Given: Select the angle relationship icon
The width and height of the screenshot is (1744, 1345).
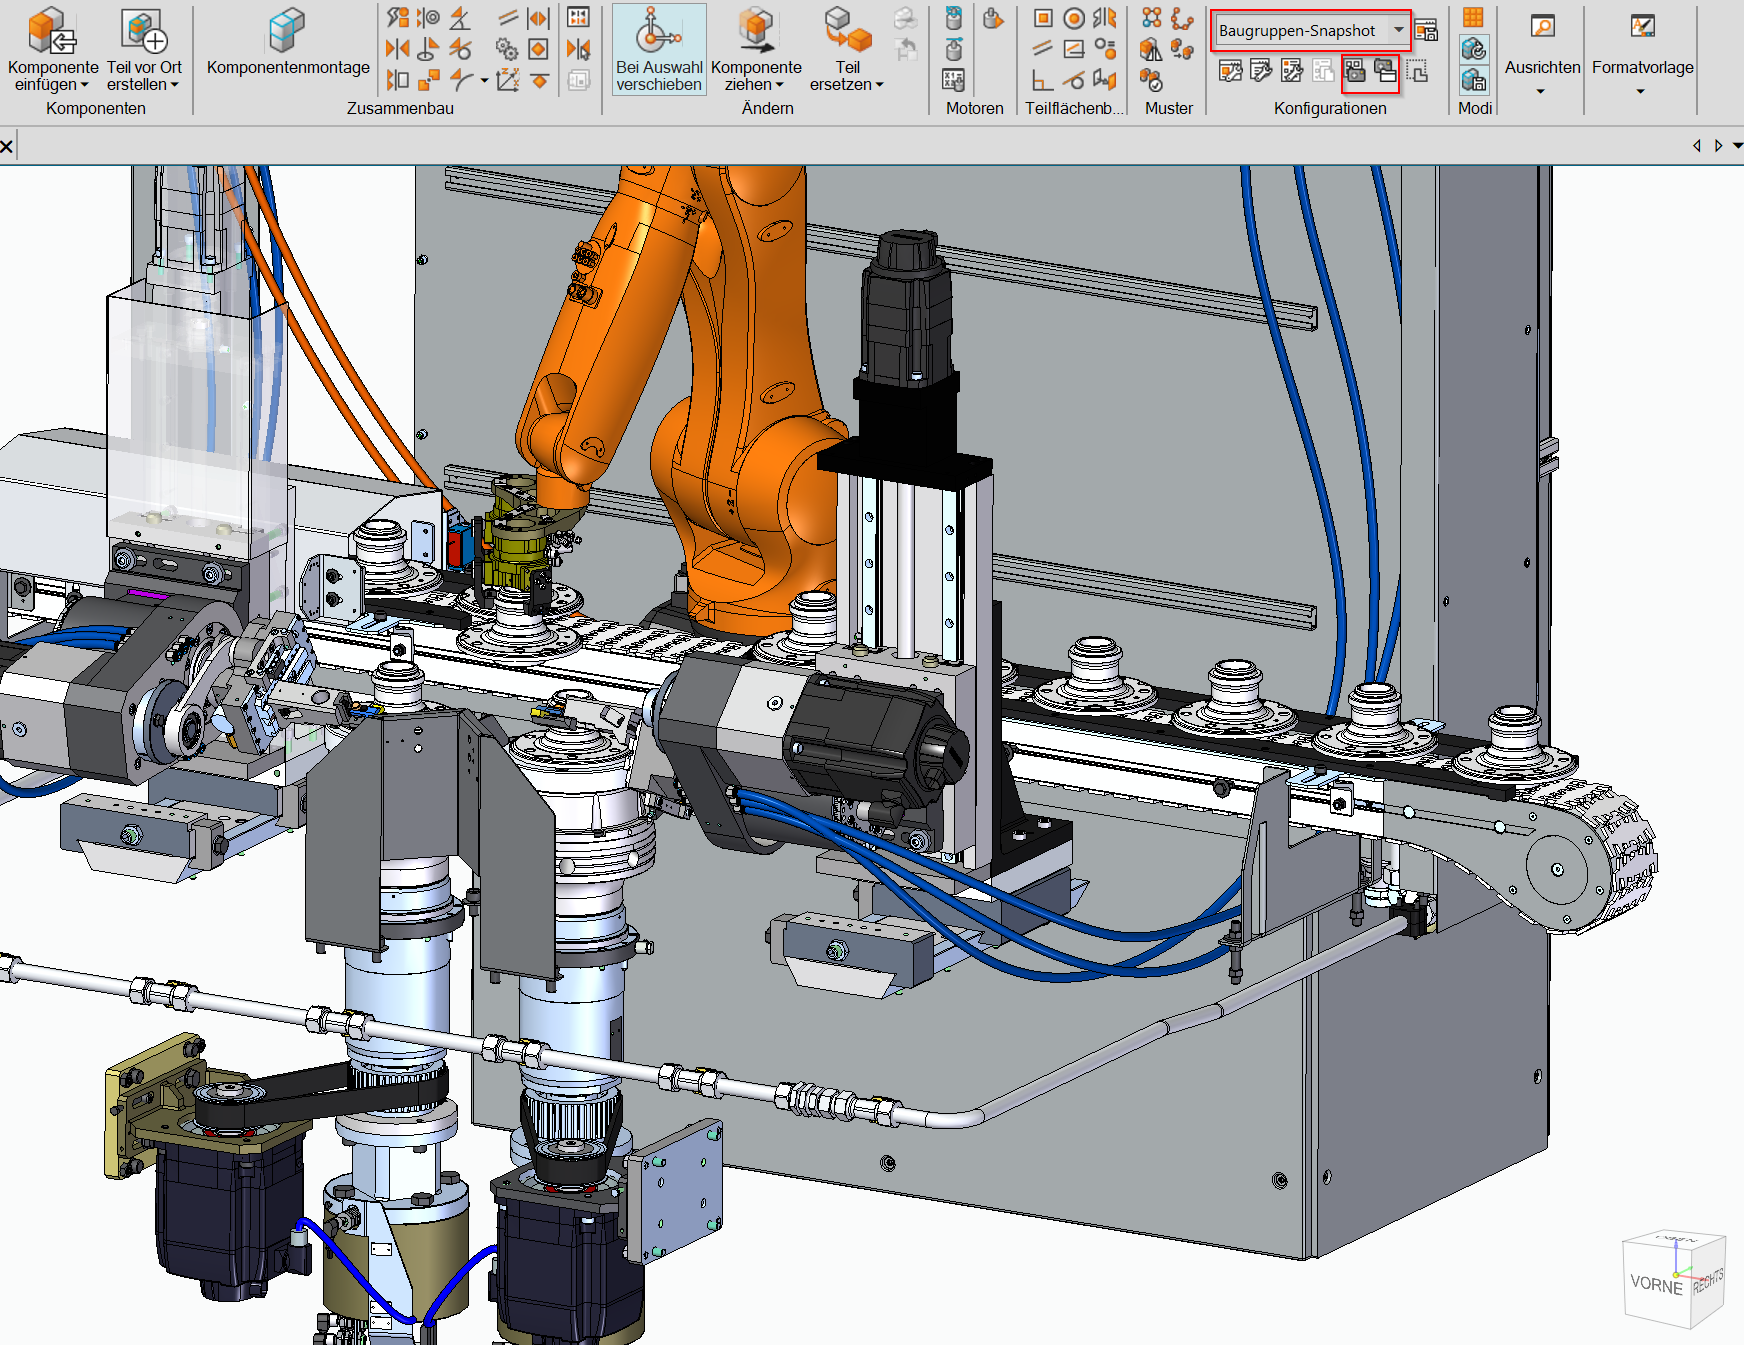Looking at the screenshot, I should click(460, 17).
